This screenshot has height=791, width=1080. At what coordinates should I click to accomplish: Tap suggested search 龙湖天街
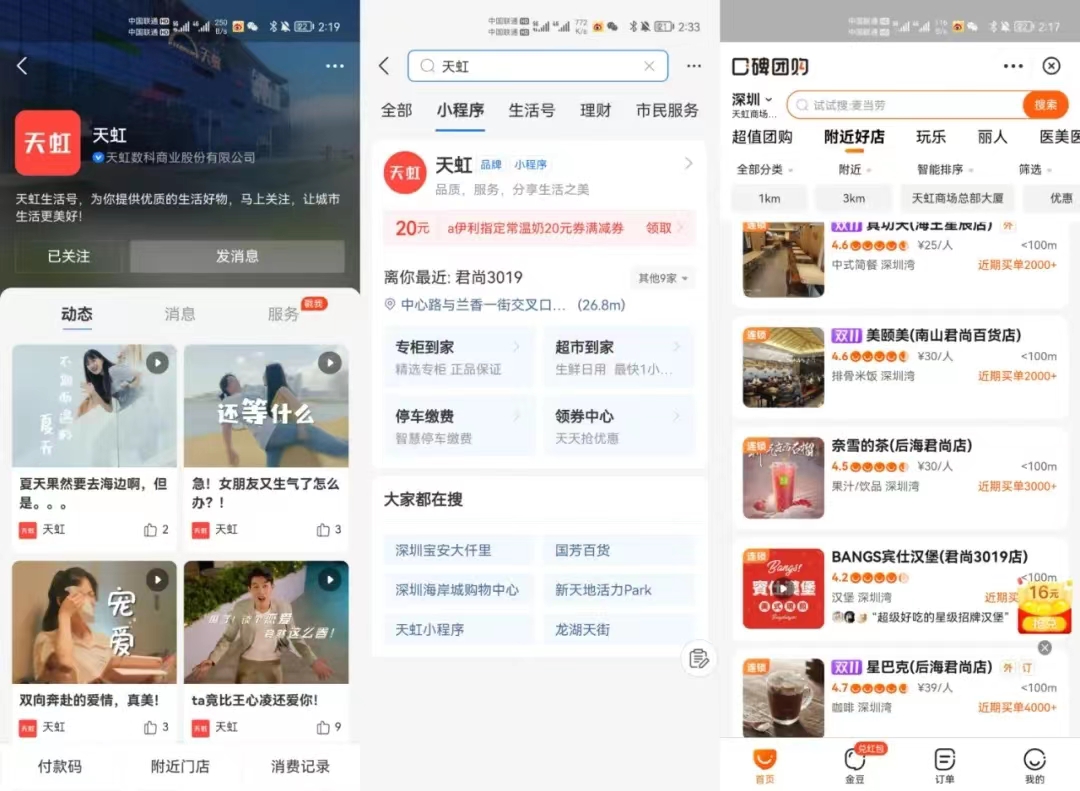pos(619,630)
